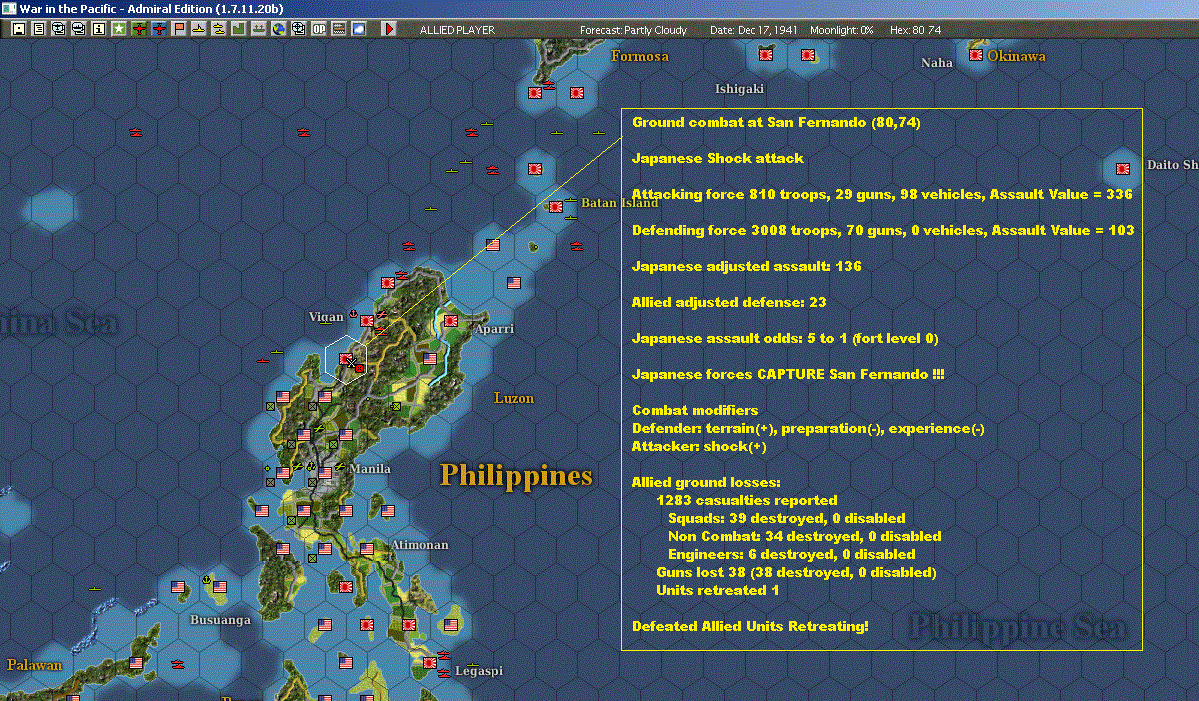This screenshot has width=1199, height=701.
Task: Click the white star on green icon
Action: [x=119, y=29]
